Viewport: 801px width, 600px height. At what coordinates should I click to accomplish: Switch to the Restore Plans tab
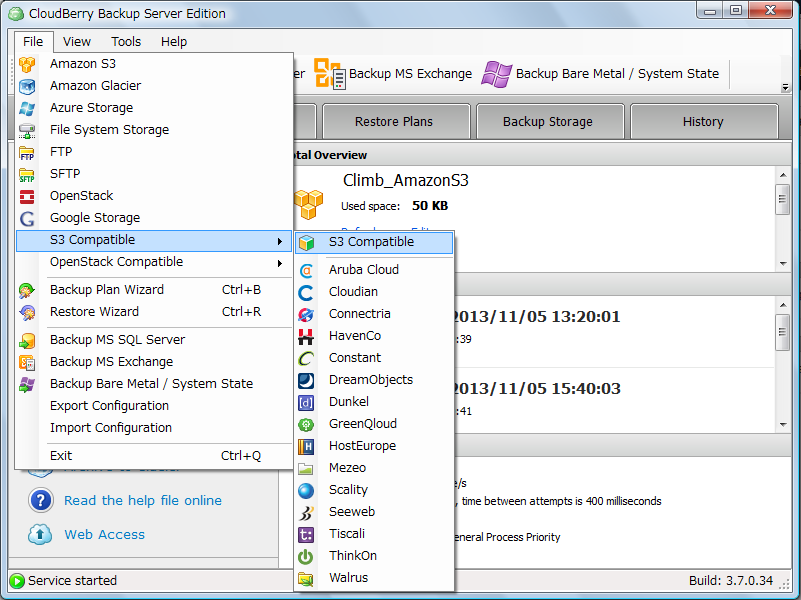tap(396, 122)
